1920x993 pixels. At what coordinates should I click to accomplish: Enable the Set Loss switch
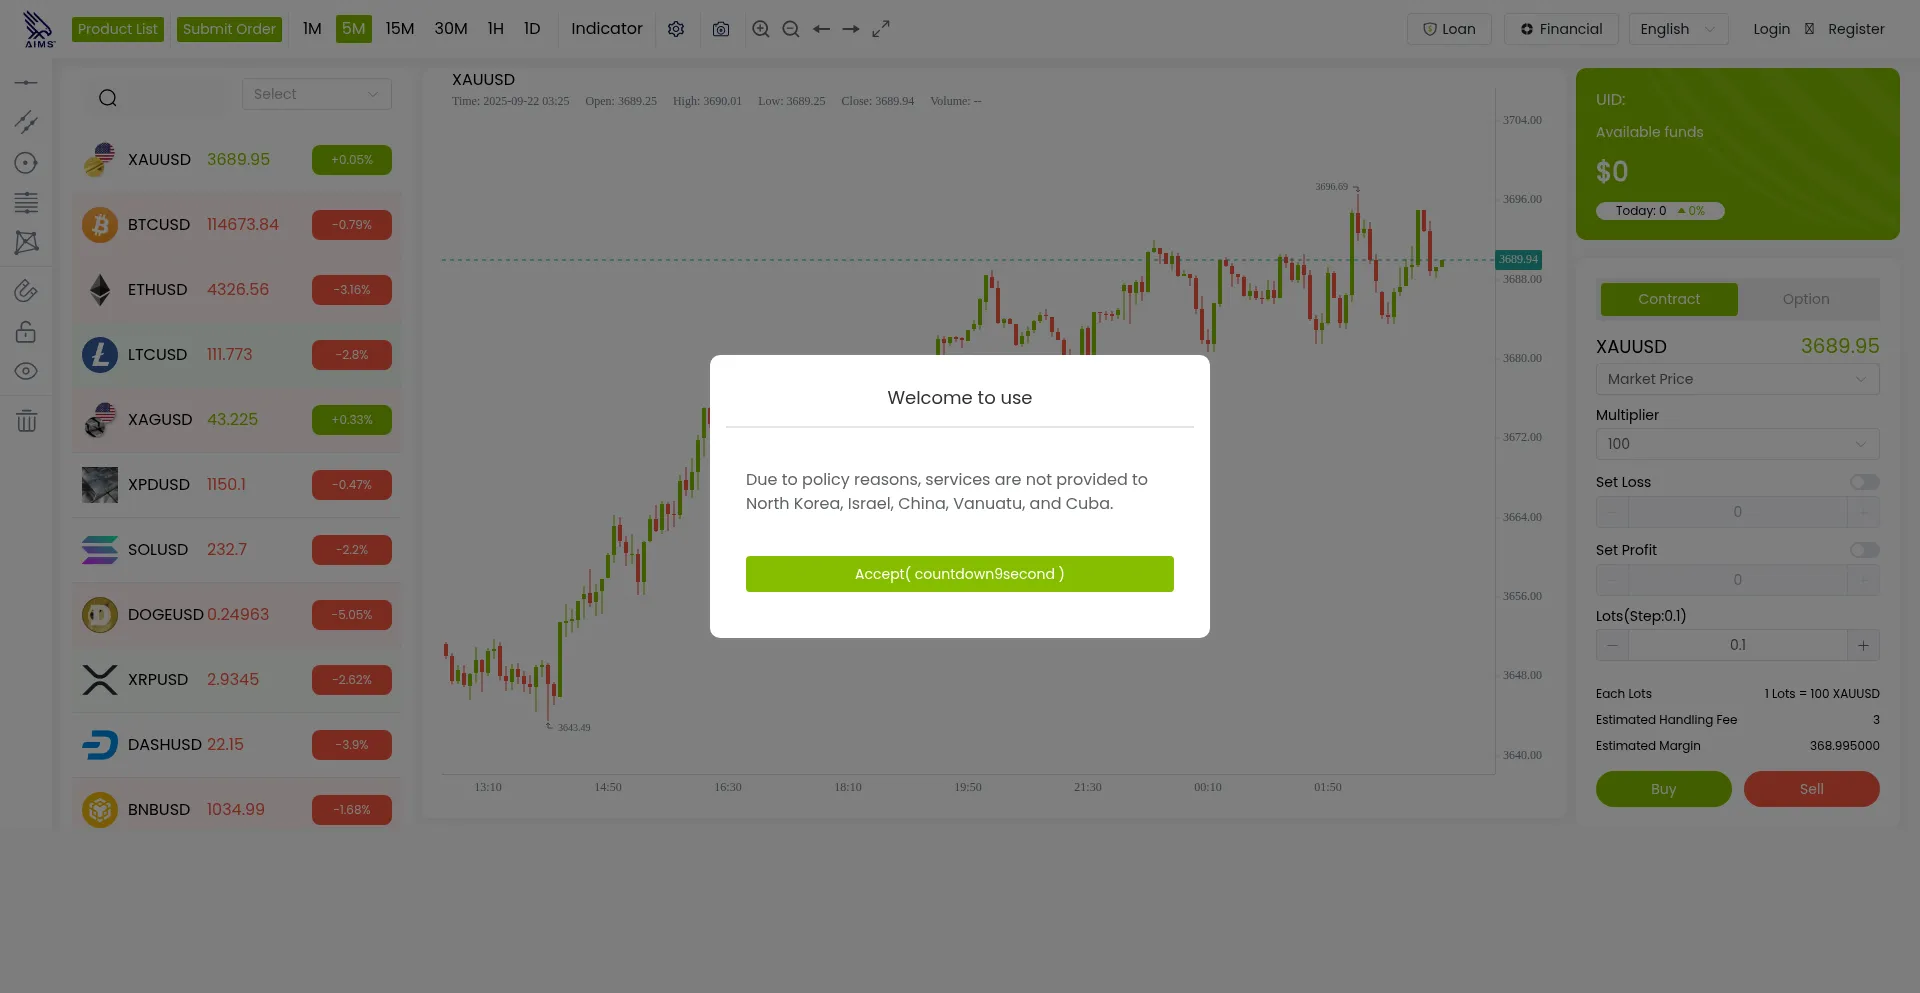(x=1864, y=482)
